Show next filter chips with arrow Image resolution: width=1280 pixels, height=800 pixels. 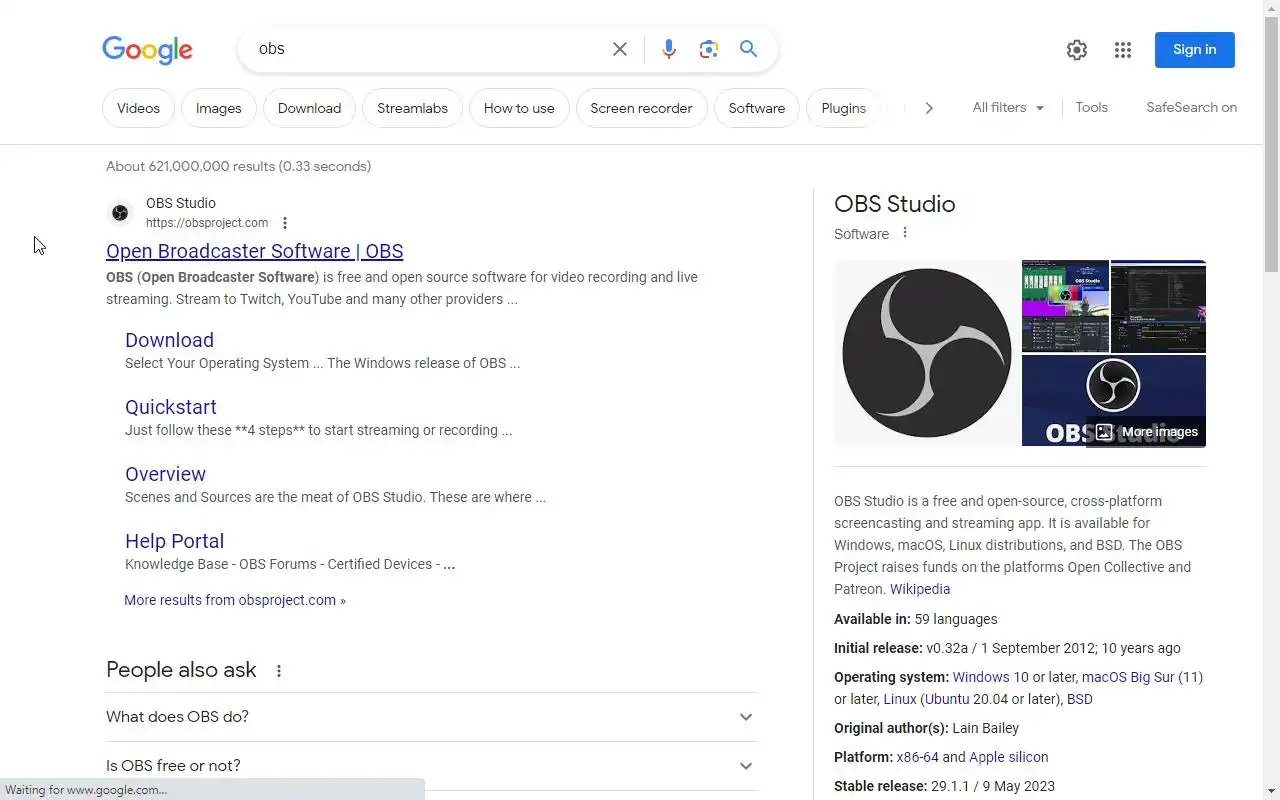[x=929, y=108]
